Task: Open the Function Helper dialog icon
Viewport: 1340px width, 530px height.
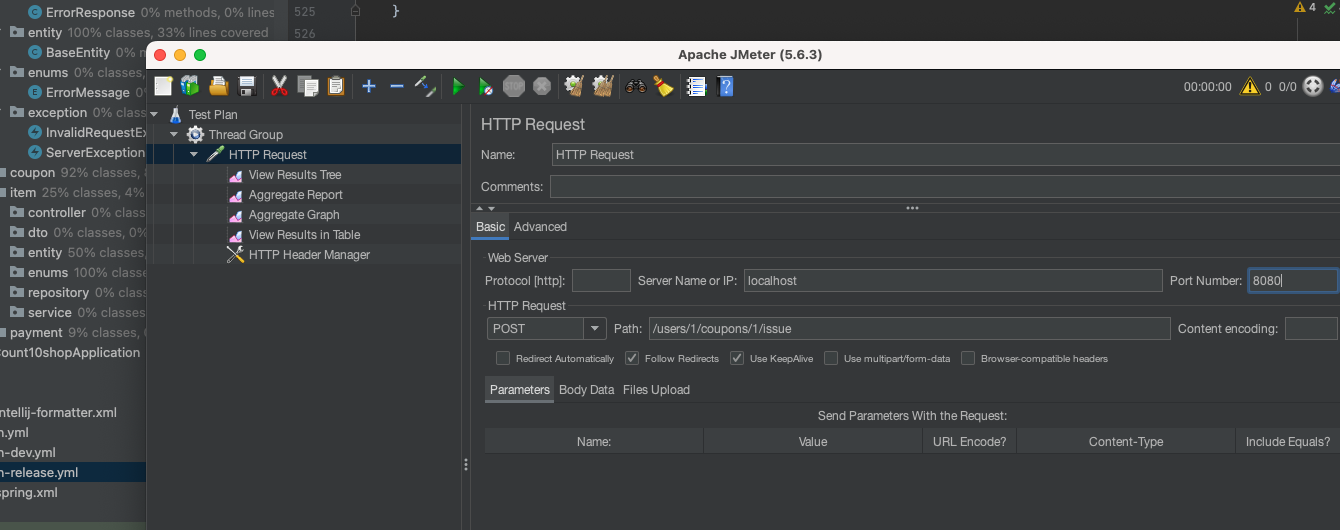Action: coord(697,86)
